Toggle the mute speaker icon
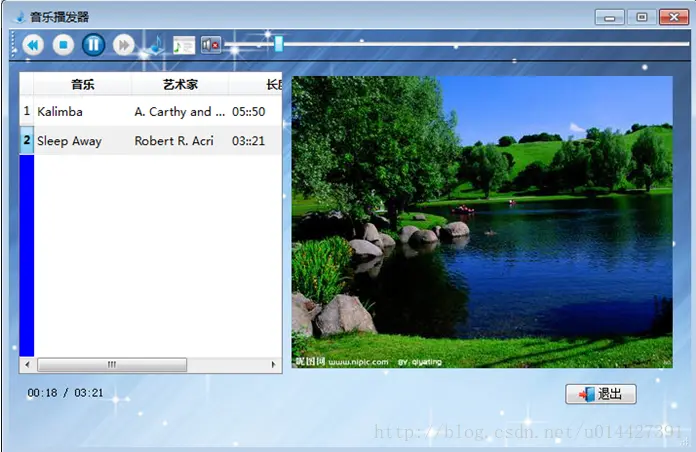The image size is (696, 452). (x=211, y=45)
